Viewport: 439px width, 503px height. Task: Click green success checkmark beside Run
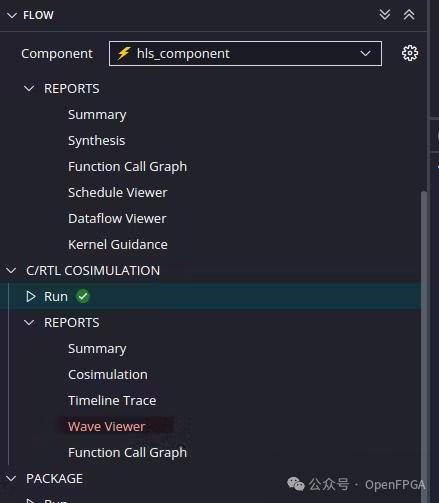click(x=83, y=296)
